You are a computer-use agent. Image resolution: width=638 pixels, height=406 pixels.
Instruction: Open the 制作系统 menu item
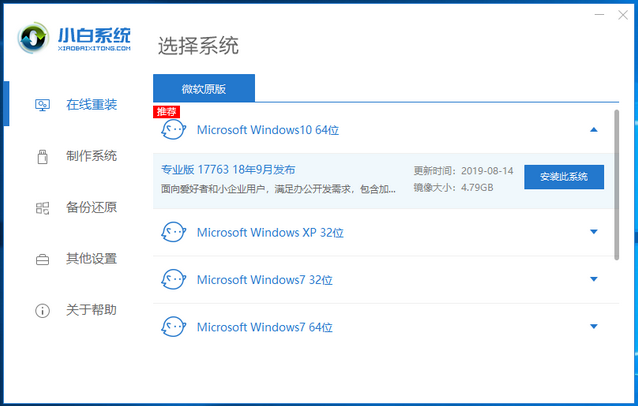pos(92,156)
